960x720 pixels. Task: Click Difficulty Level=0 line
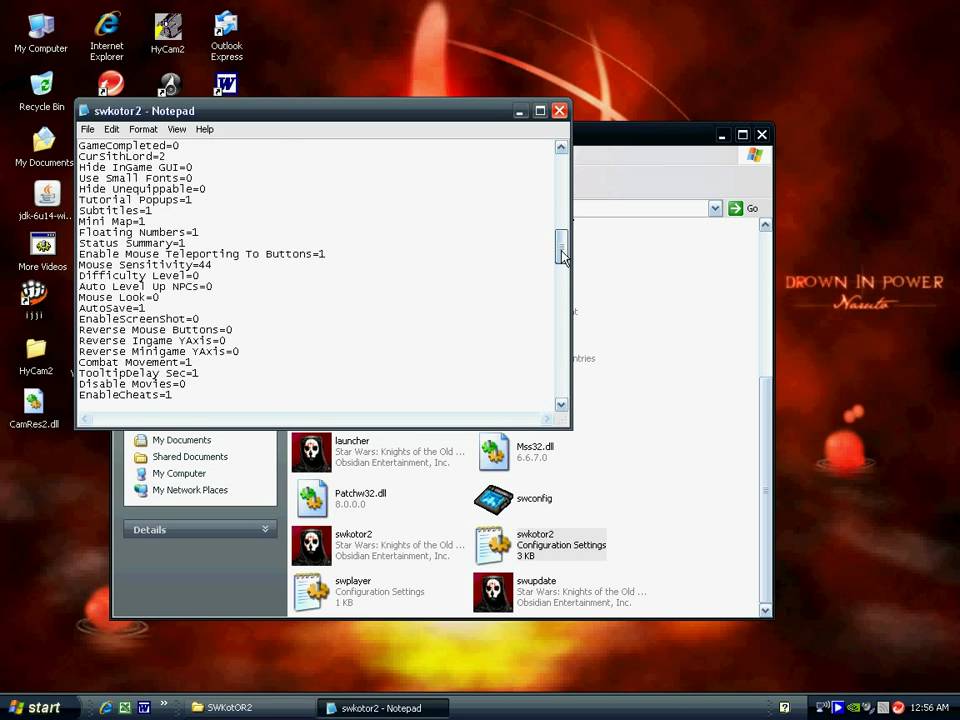pos(138,276)
